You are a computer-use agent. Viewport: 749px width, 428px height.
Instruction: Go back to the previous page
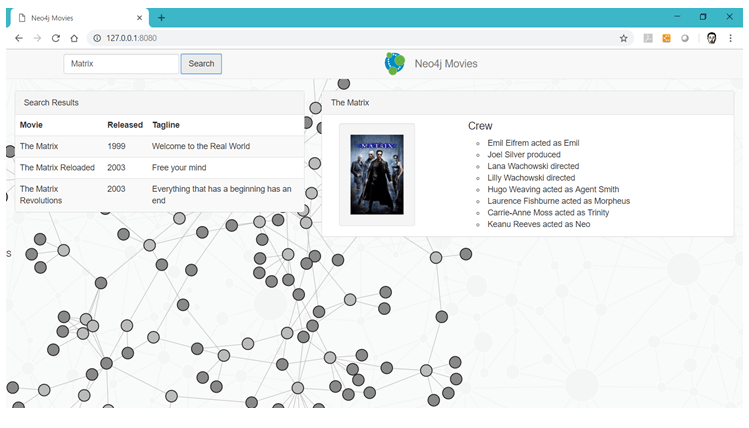(x=19, y=38)
